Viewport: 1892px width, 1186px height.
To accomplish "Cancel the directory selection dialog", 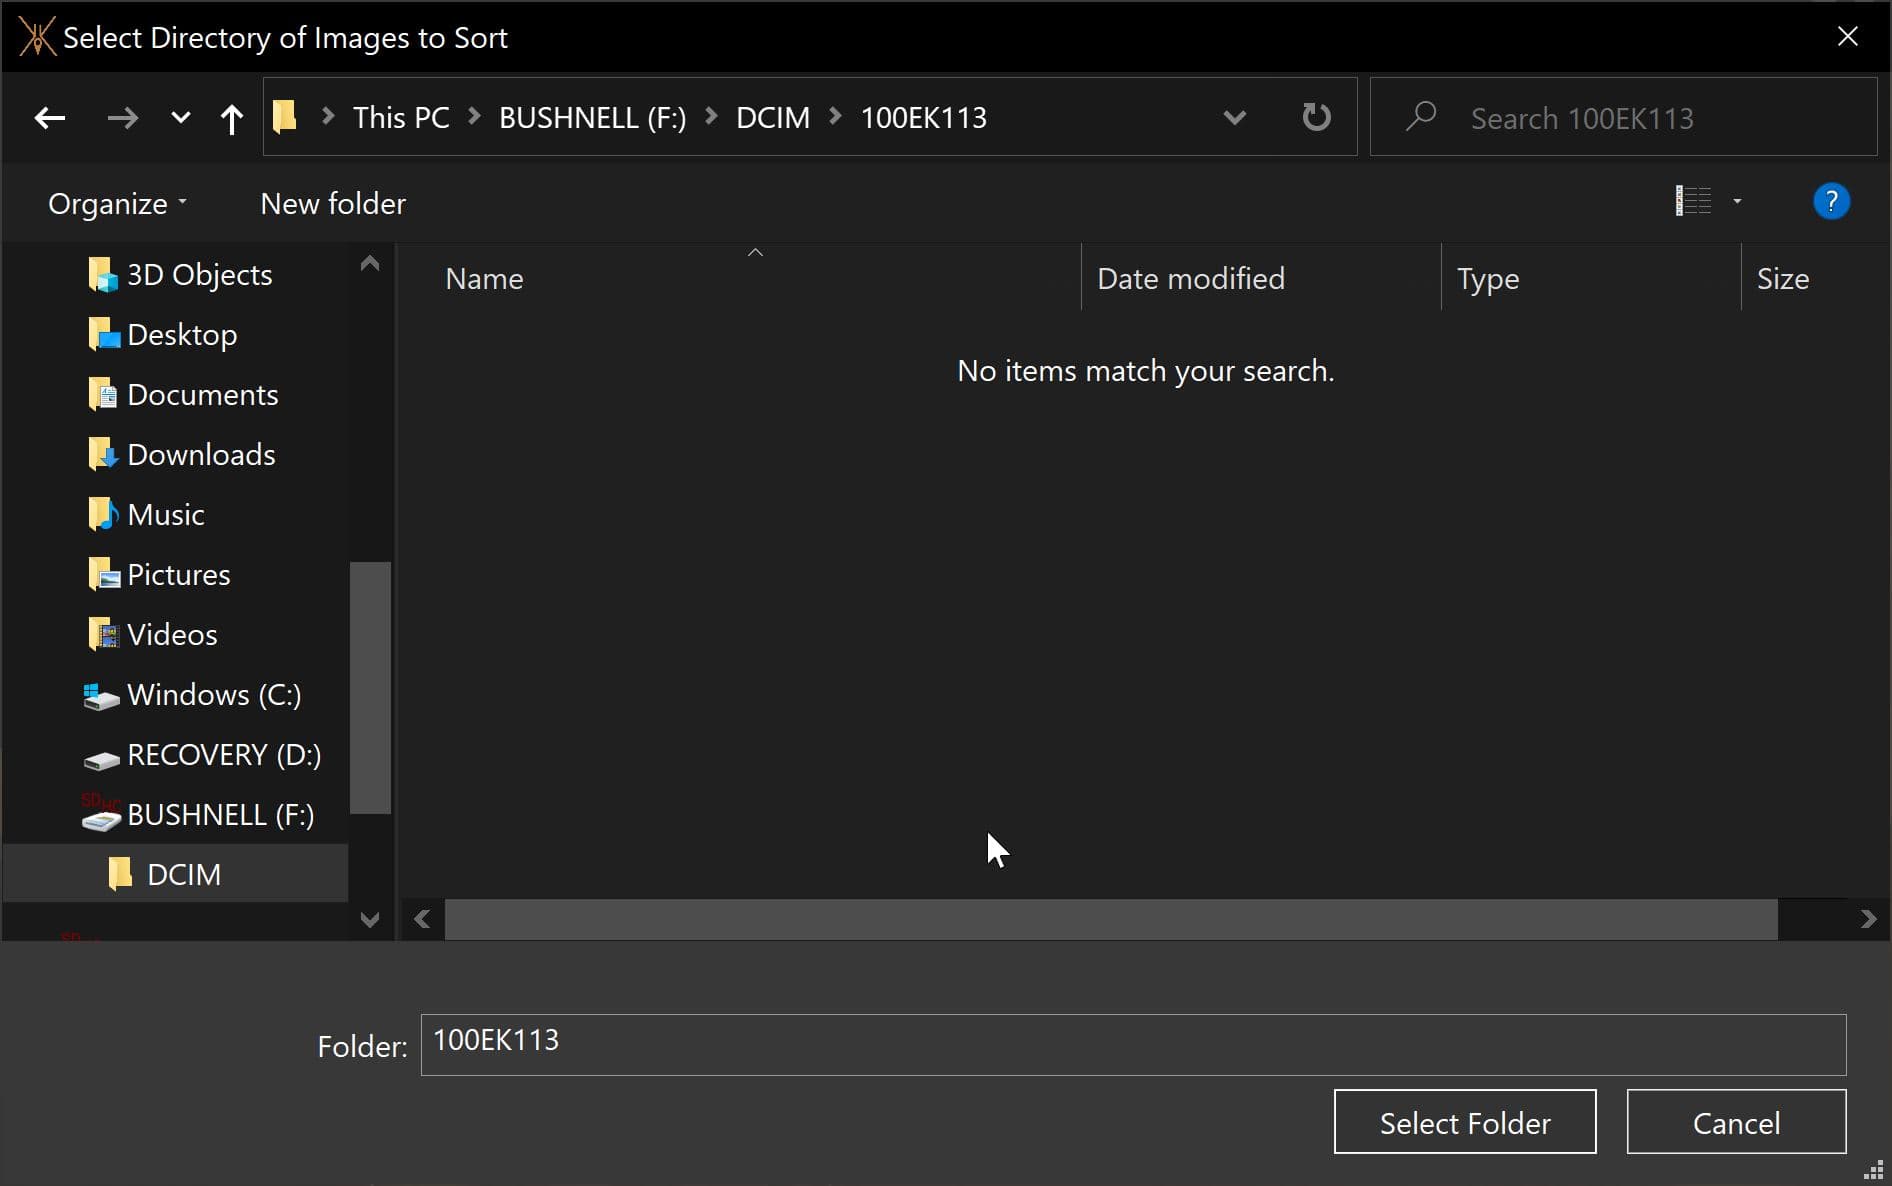I will pos(1736,1122).
